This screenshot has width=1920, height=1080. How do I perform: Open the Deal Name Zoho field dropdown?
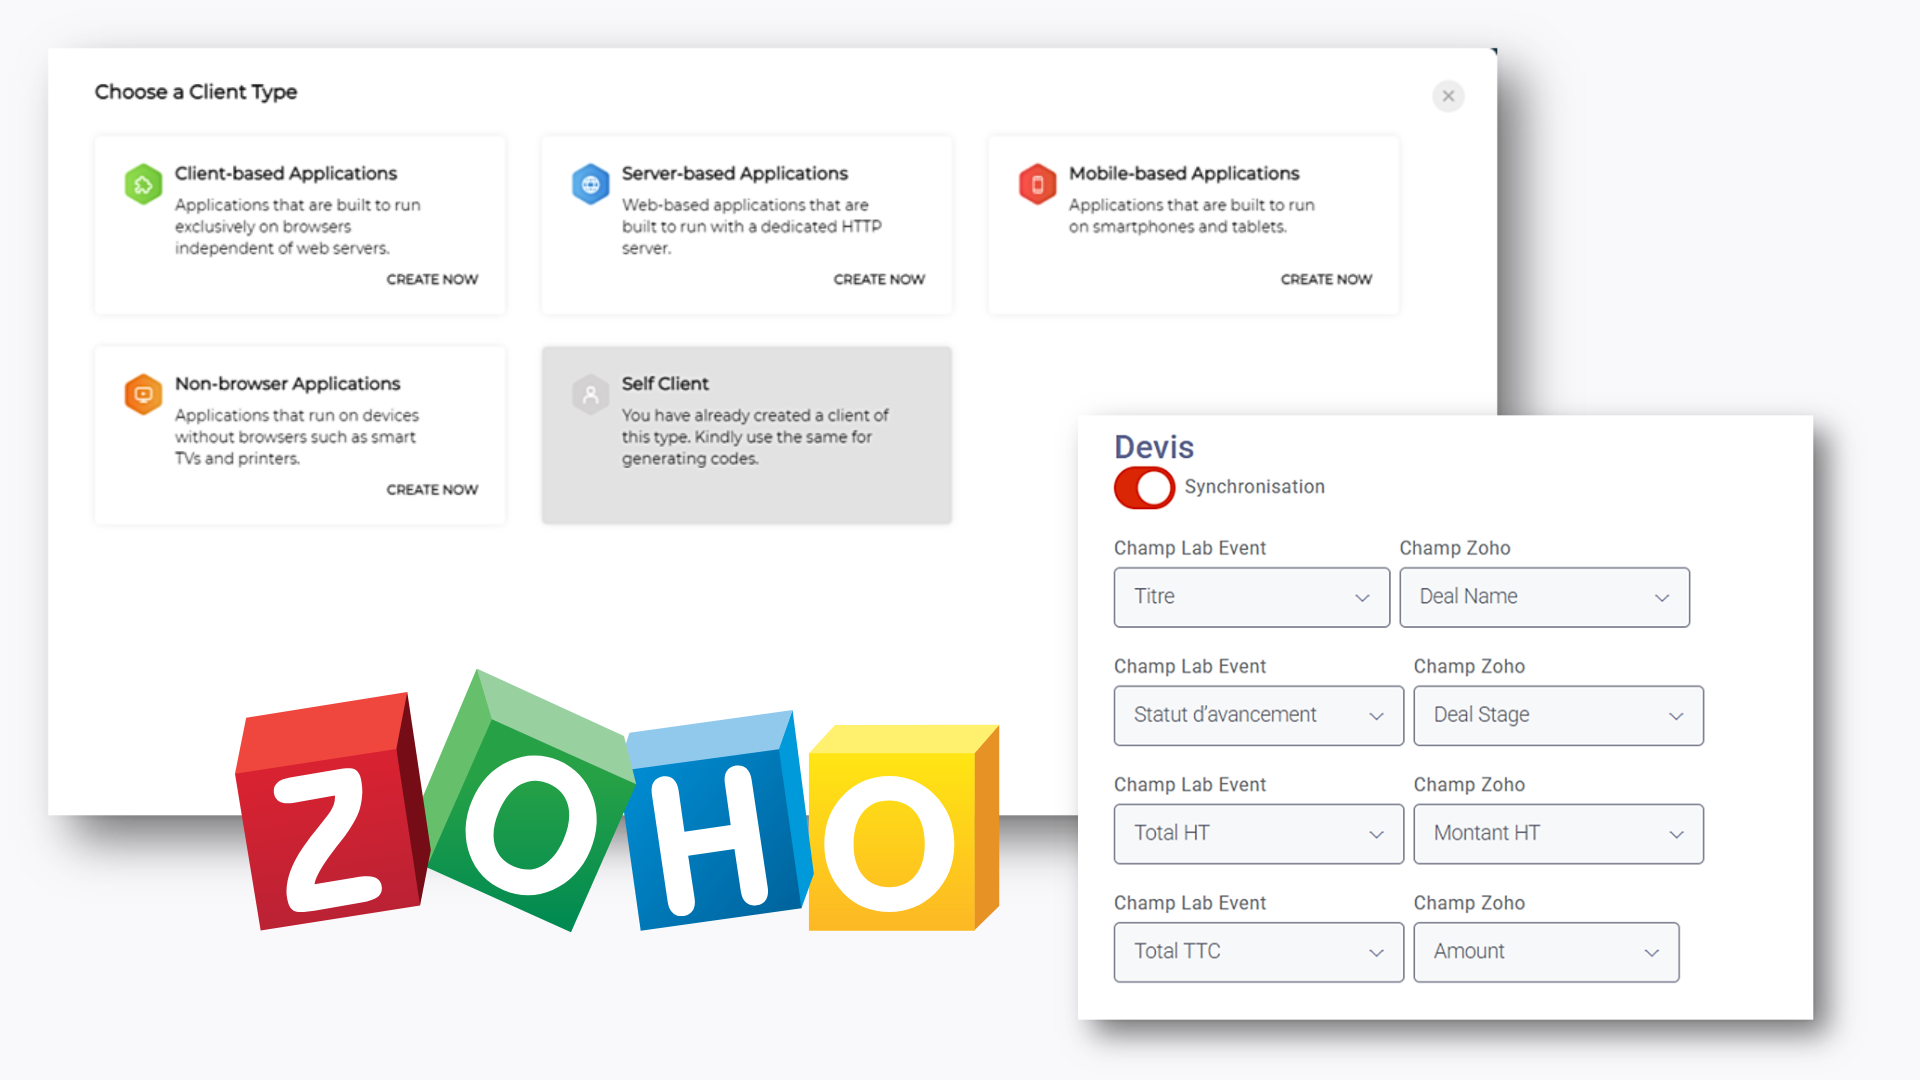1544,597
